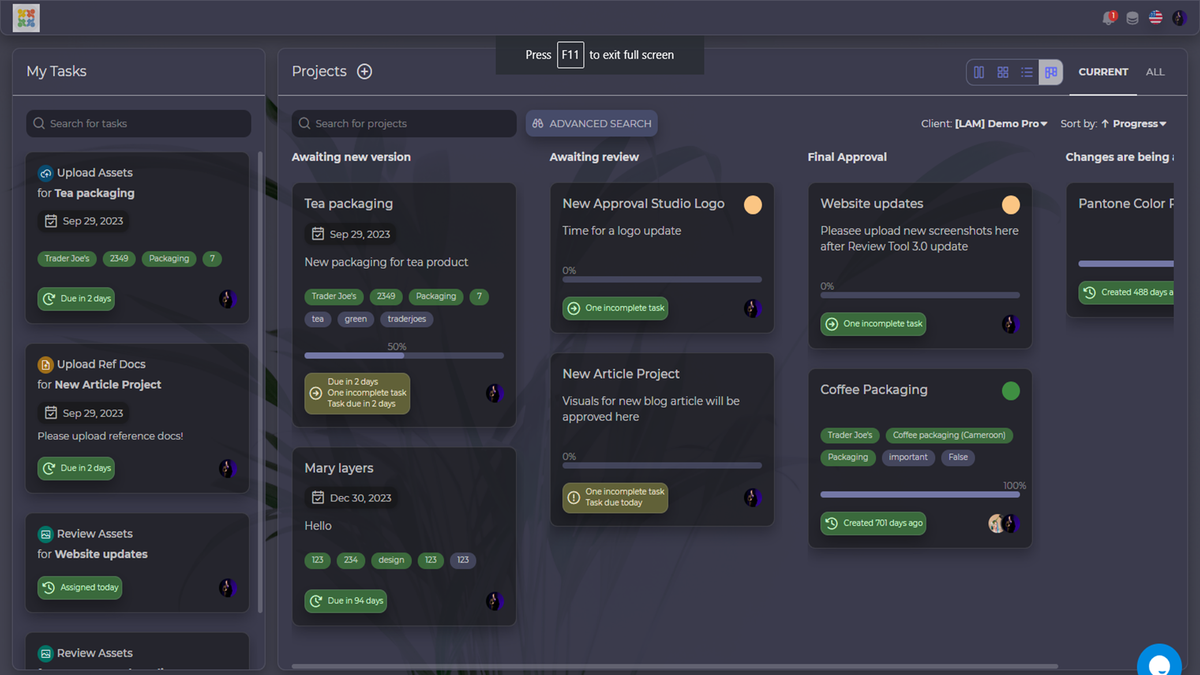Select the columns view icon

[x=978, y=72]
